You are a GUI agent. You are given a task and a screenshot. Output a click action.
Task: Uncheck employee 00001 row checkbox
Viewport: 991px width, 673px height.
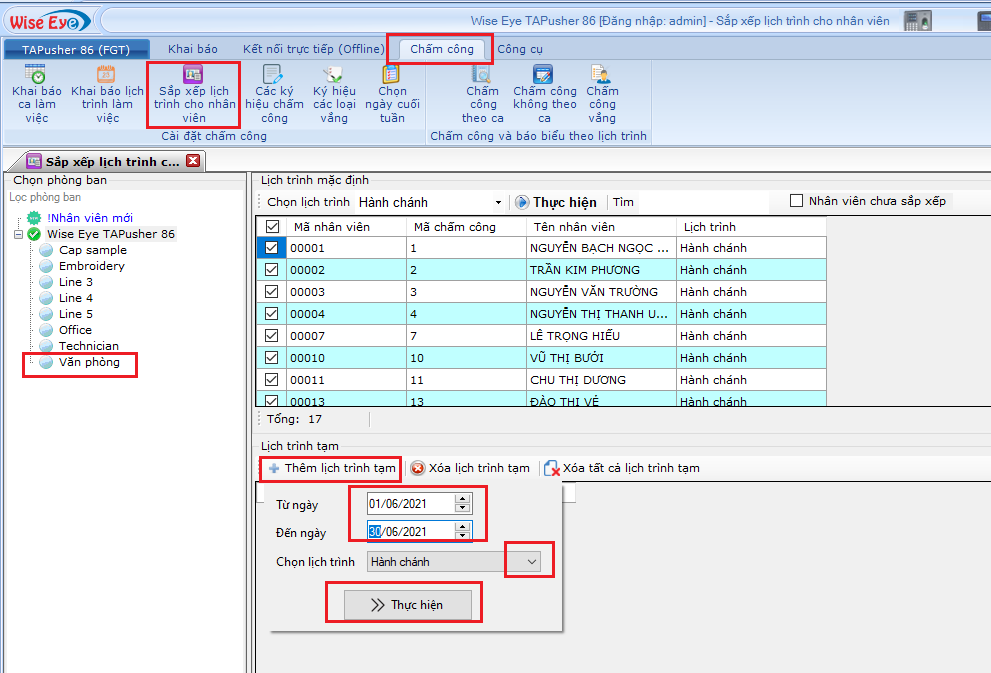[x=272, y=248]
